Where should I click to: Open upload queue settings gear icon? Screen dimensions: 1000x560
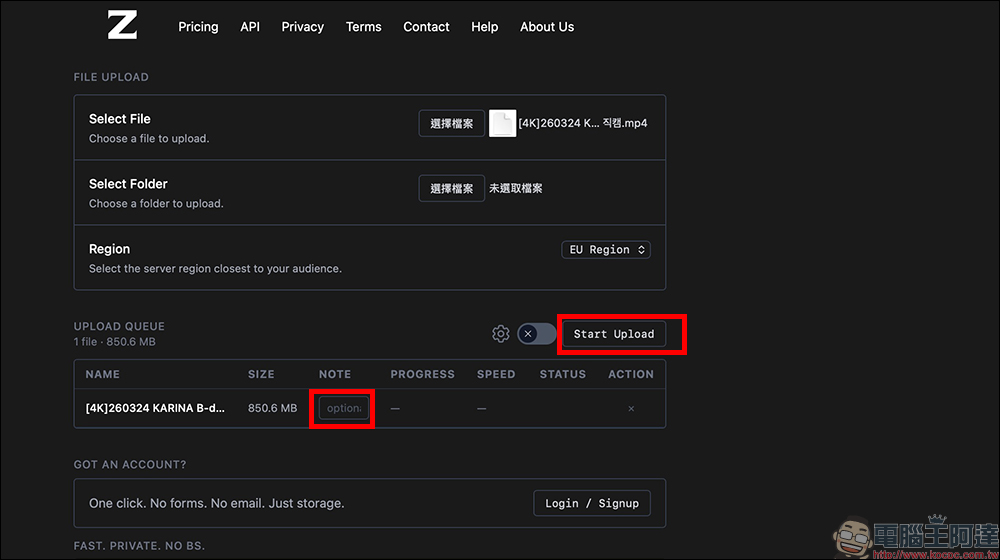(x=501, y=334)
